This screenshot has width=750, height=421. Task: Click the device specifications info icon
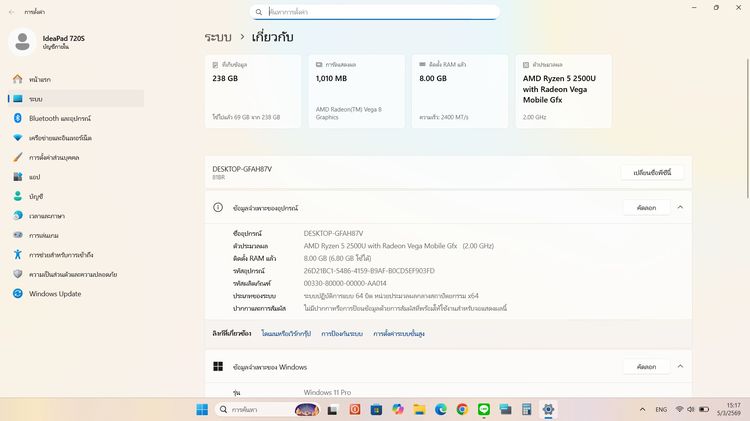click(218, 208)
